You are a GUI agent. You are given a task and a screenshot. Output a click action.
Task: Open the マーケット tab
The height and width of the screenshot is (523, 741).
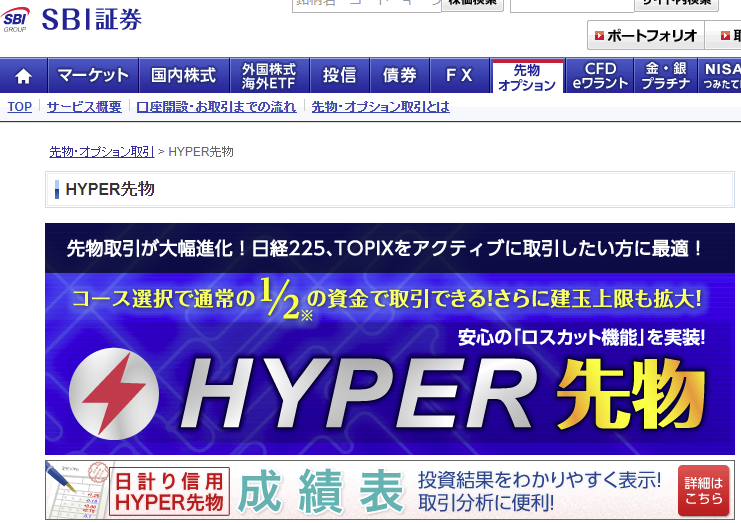pos(93,76)
